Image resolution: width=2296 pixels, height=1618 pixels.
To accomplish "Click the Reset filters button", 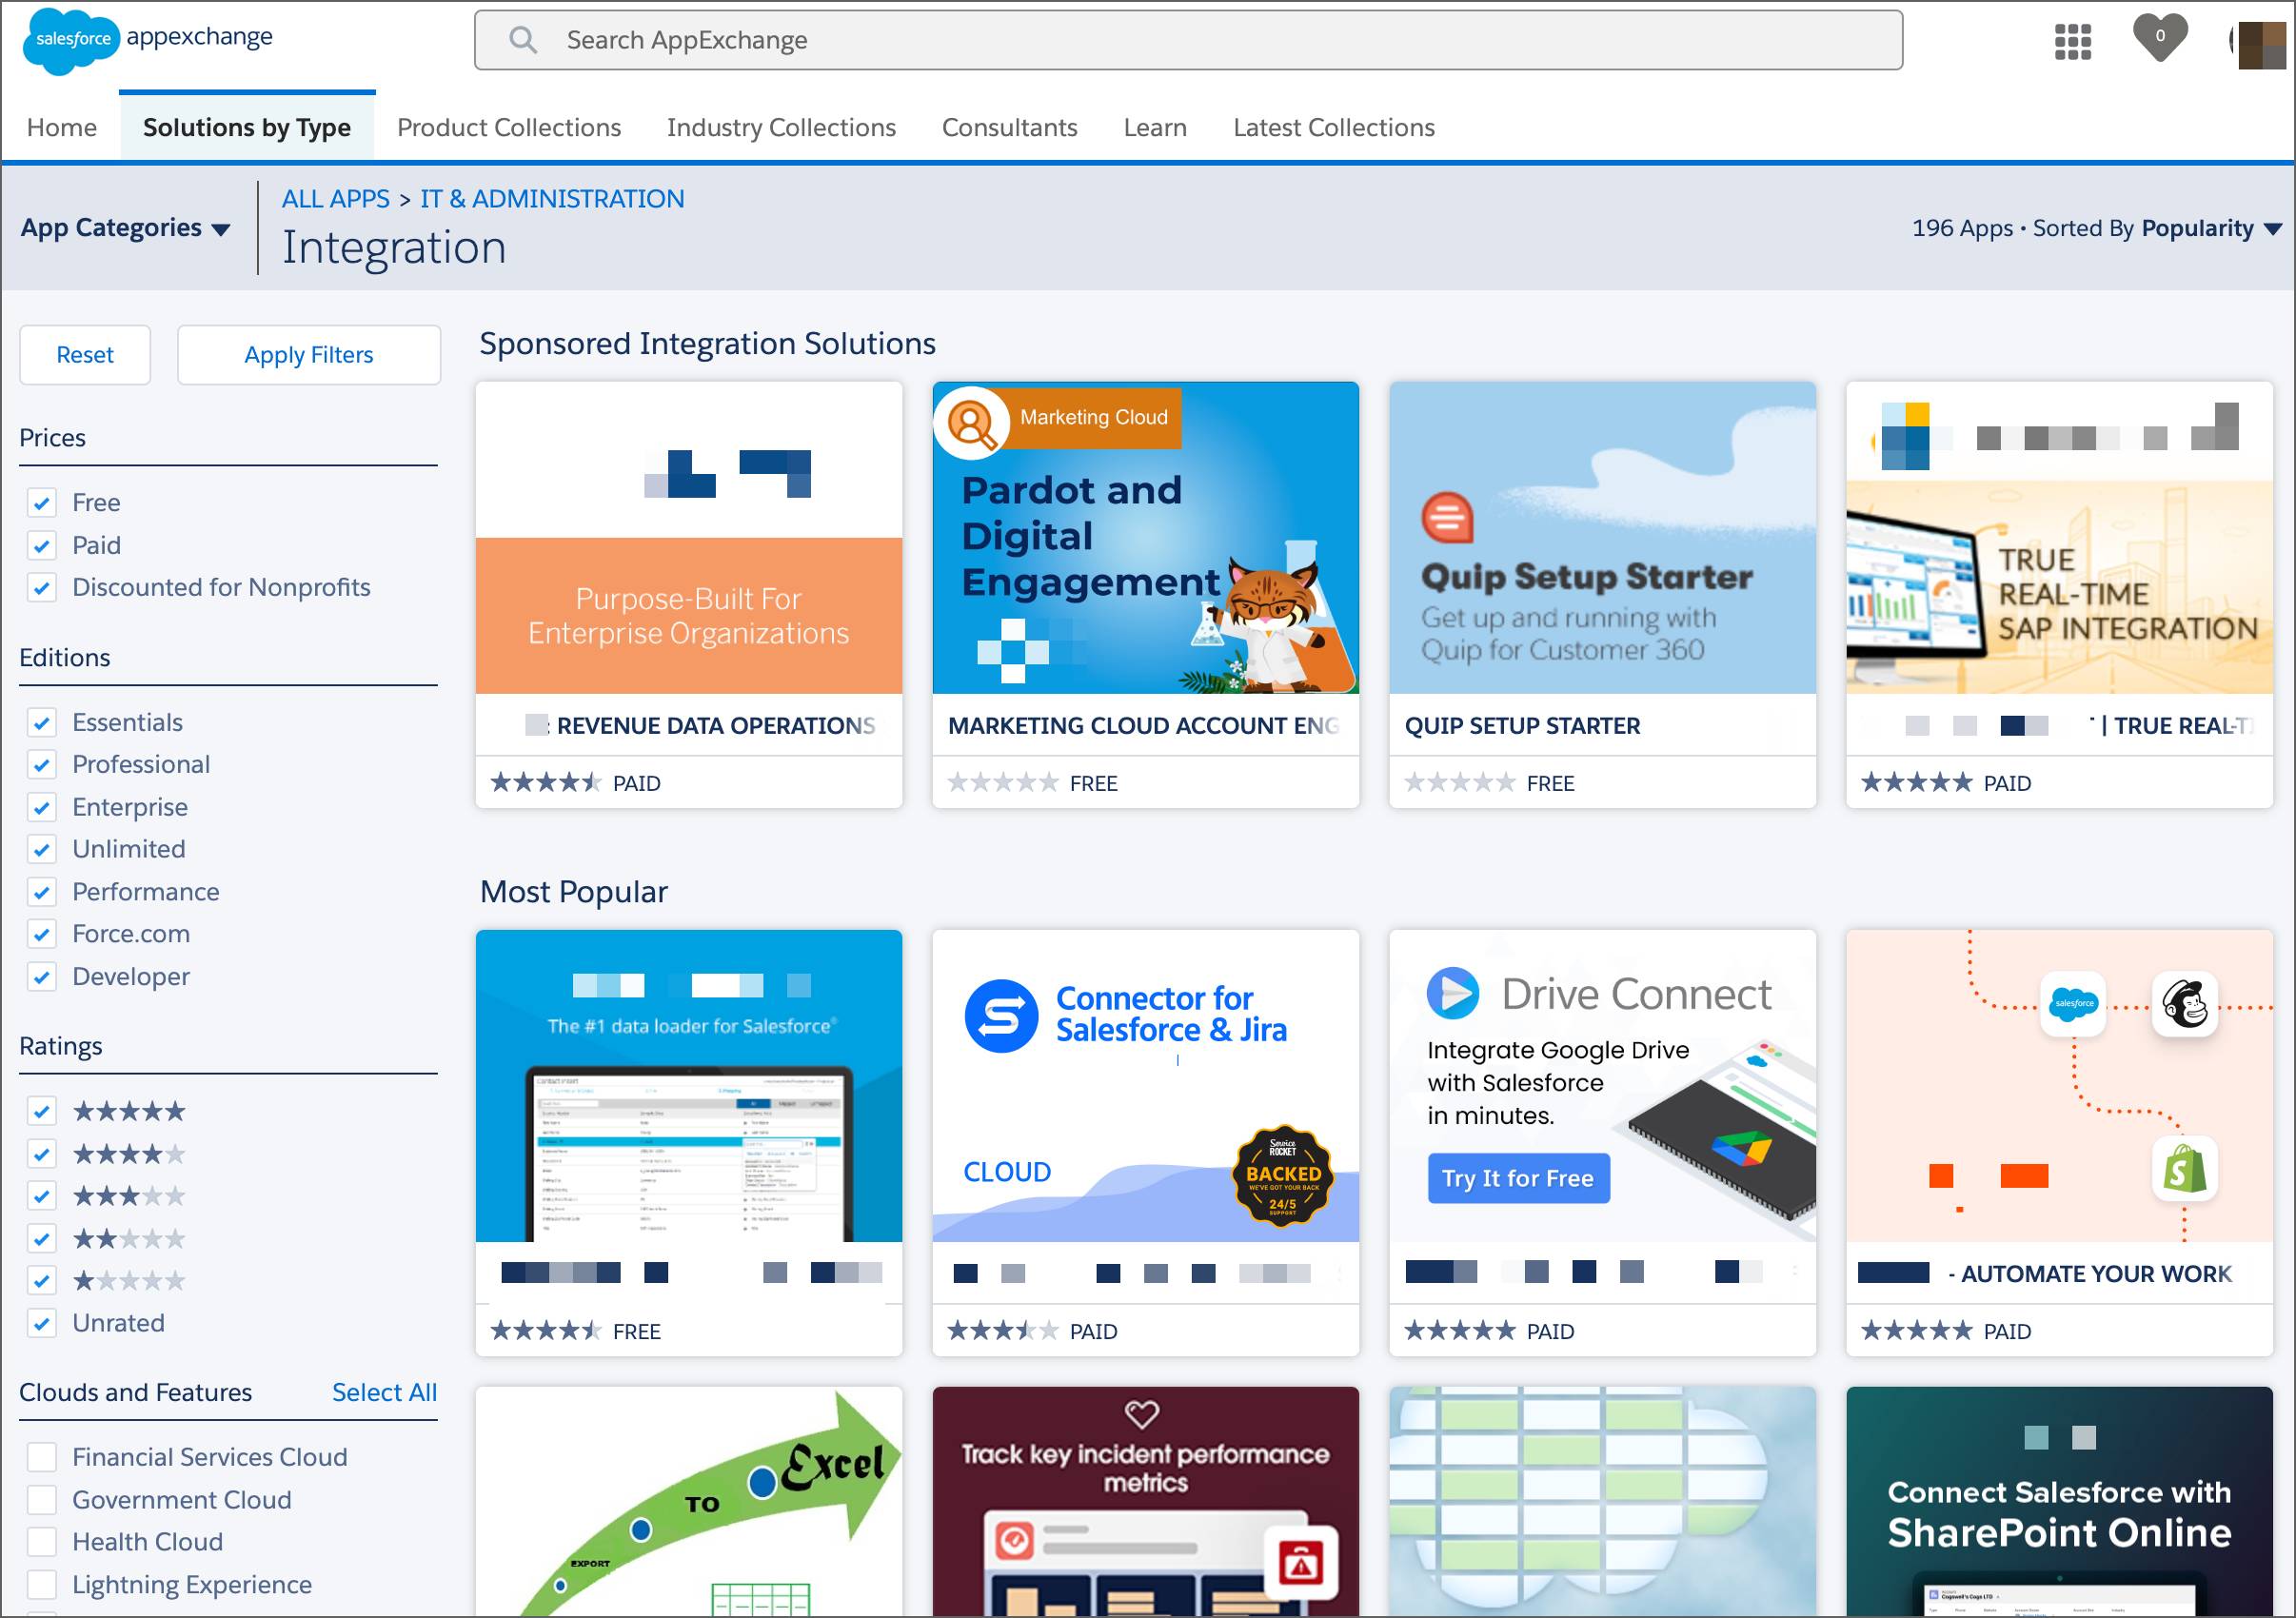I will pyautogui.click(x=86, y=354).
